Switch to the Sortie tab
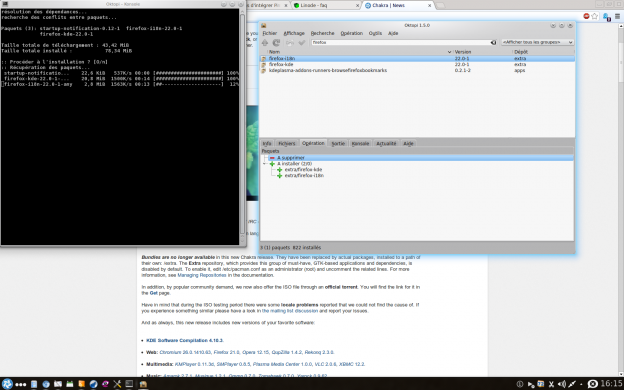624x390 pixels. tap(338, 143)
